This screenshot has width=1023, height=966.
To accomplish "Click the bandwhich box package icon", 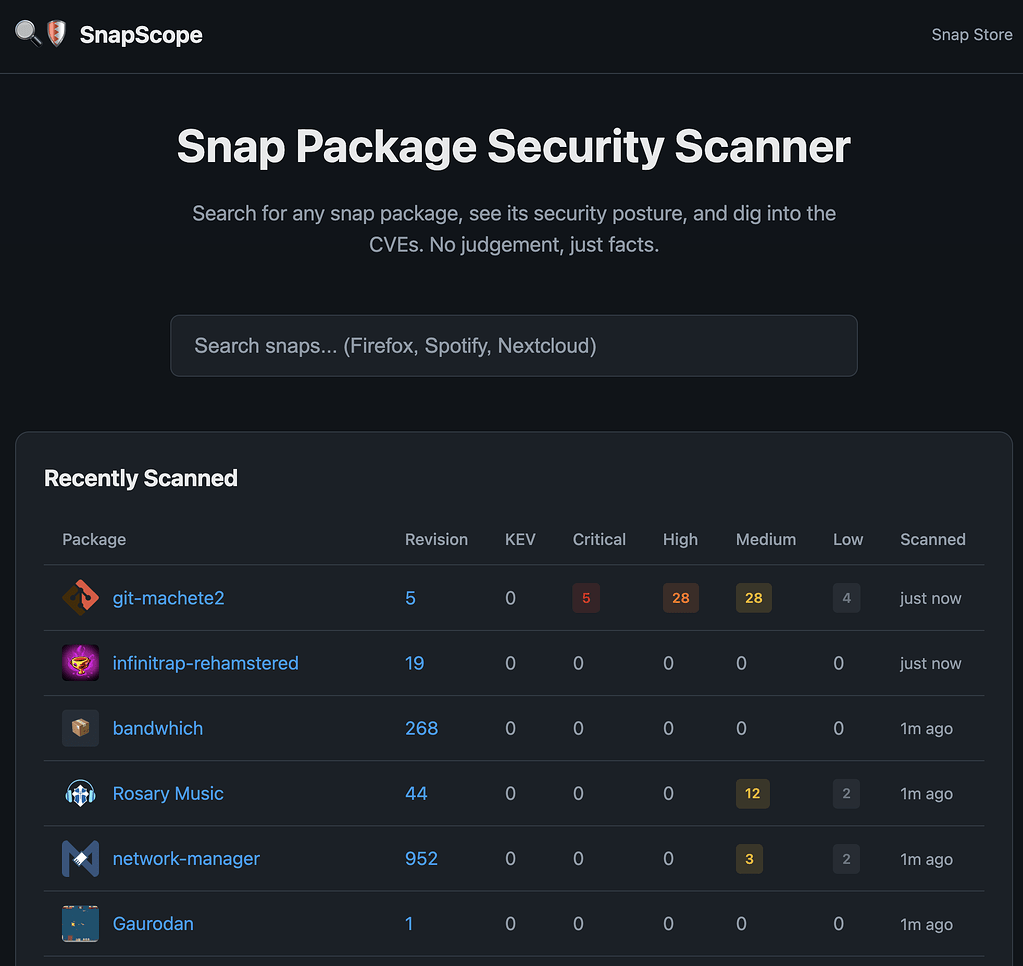I will click(x=80, y=728).
